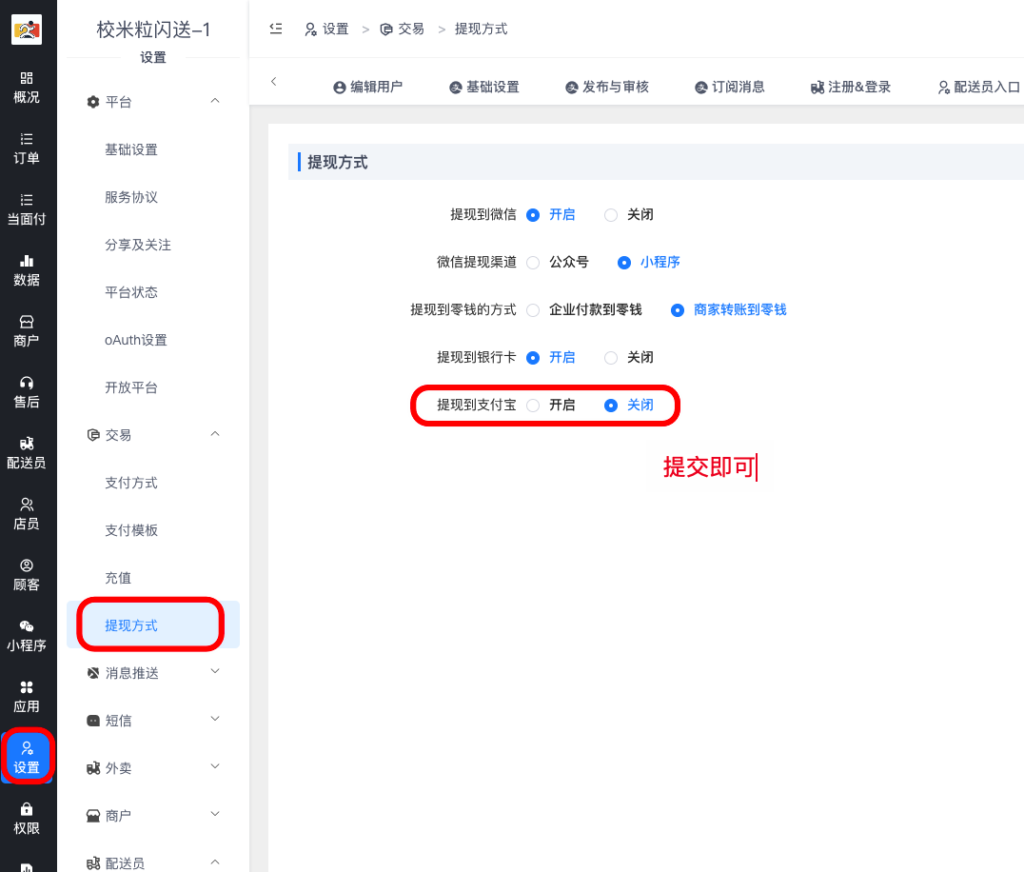The width and height of the screenshot is (1024, 872).
Task: Click the 配送员 courier icon in left rail
Action: (27, 444)
